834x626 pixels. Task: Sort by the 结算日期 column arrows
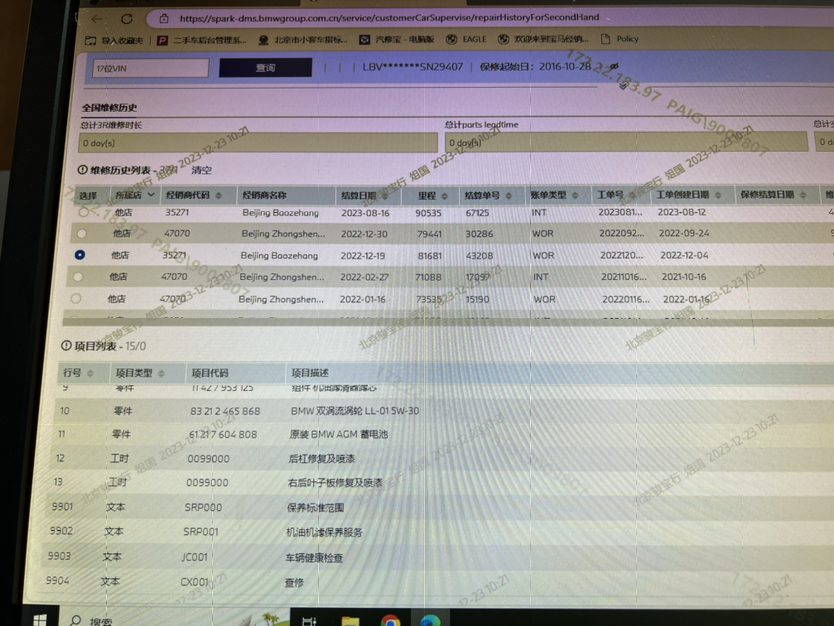click(385, 196)
